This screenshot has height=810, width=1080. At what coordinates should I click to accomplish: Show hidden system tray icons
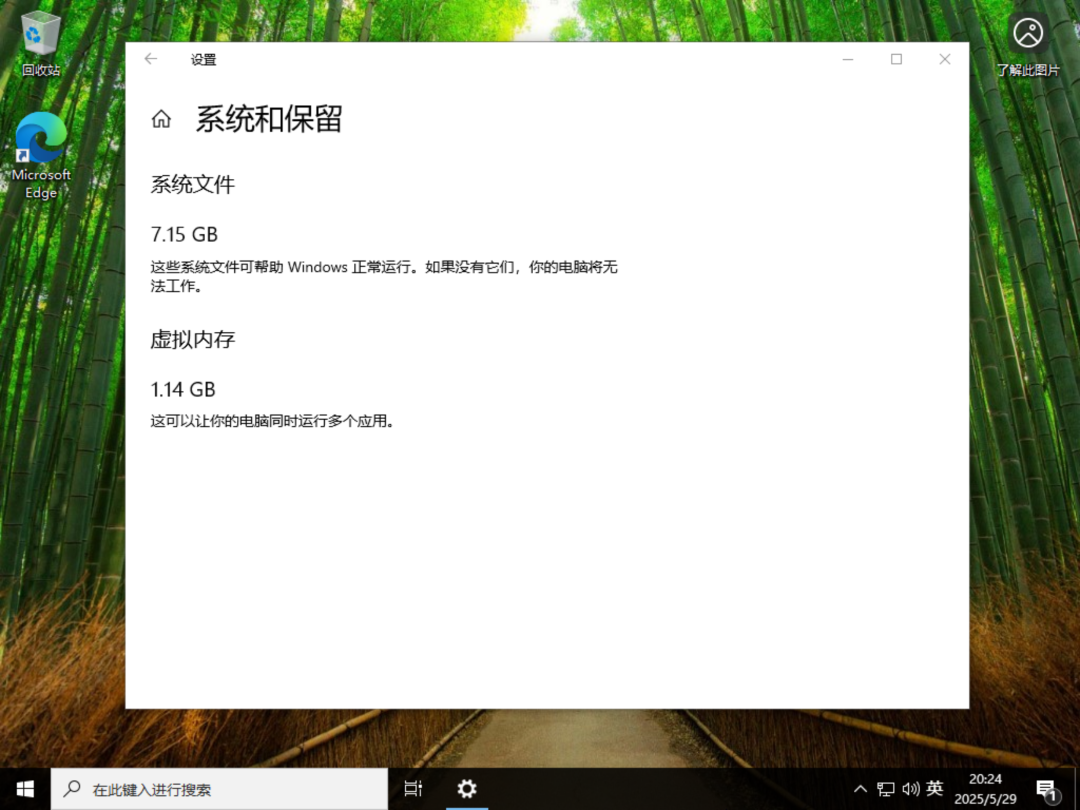pyautogui.click(x=860, y=789)
